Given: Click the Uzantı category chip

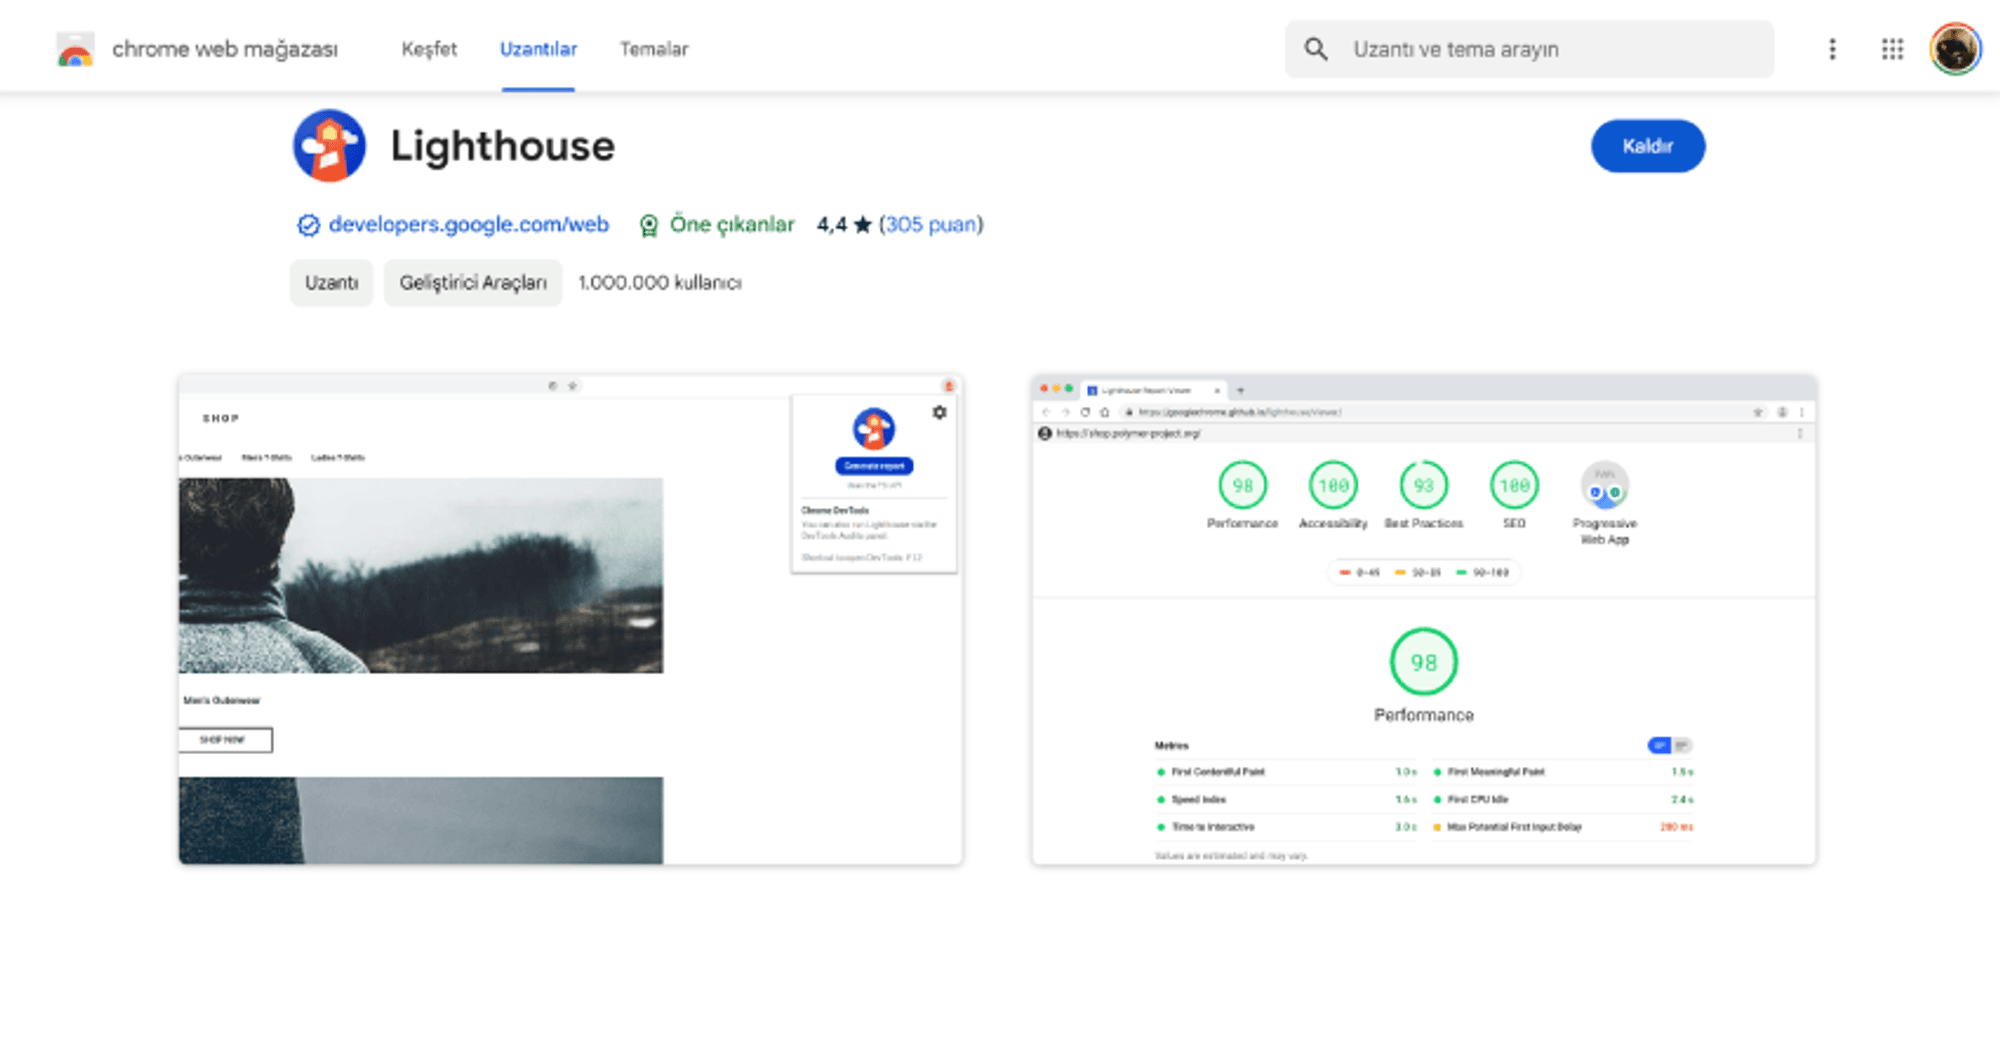Looking at the screenshot, I should 331,283.
